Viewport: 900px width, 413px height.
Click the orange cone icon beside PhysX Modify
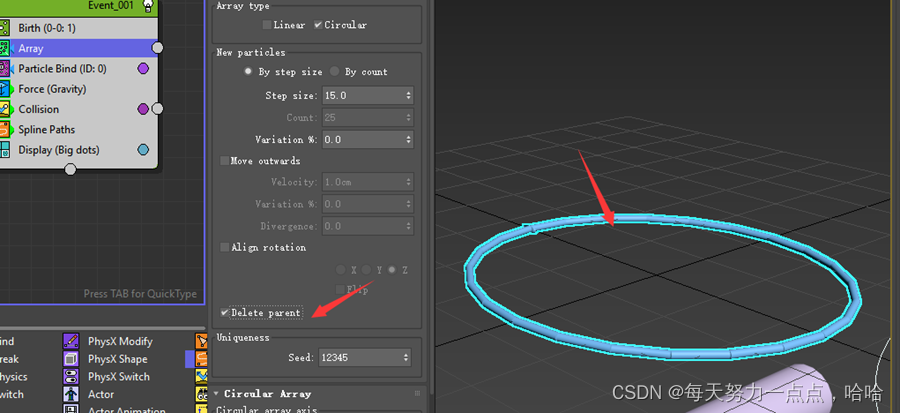201,341
